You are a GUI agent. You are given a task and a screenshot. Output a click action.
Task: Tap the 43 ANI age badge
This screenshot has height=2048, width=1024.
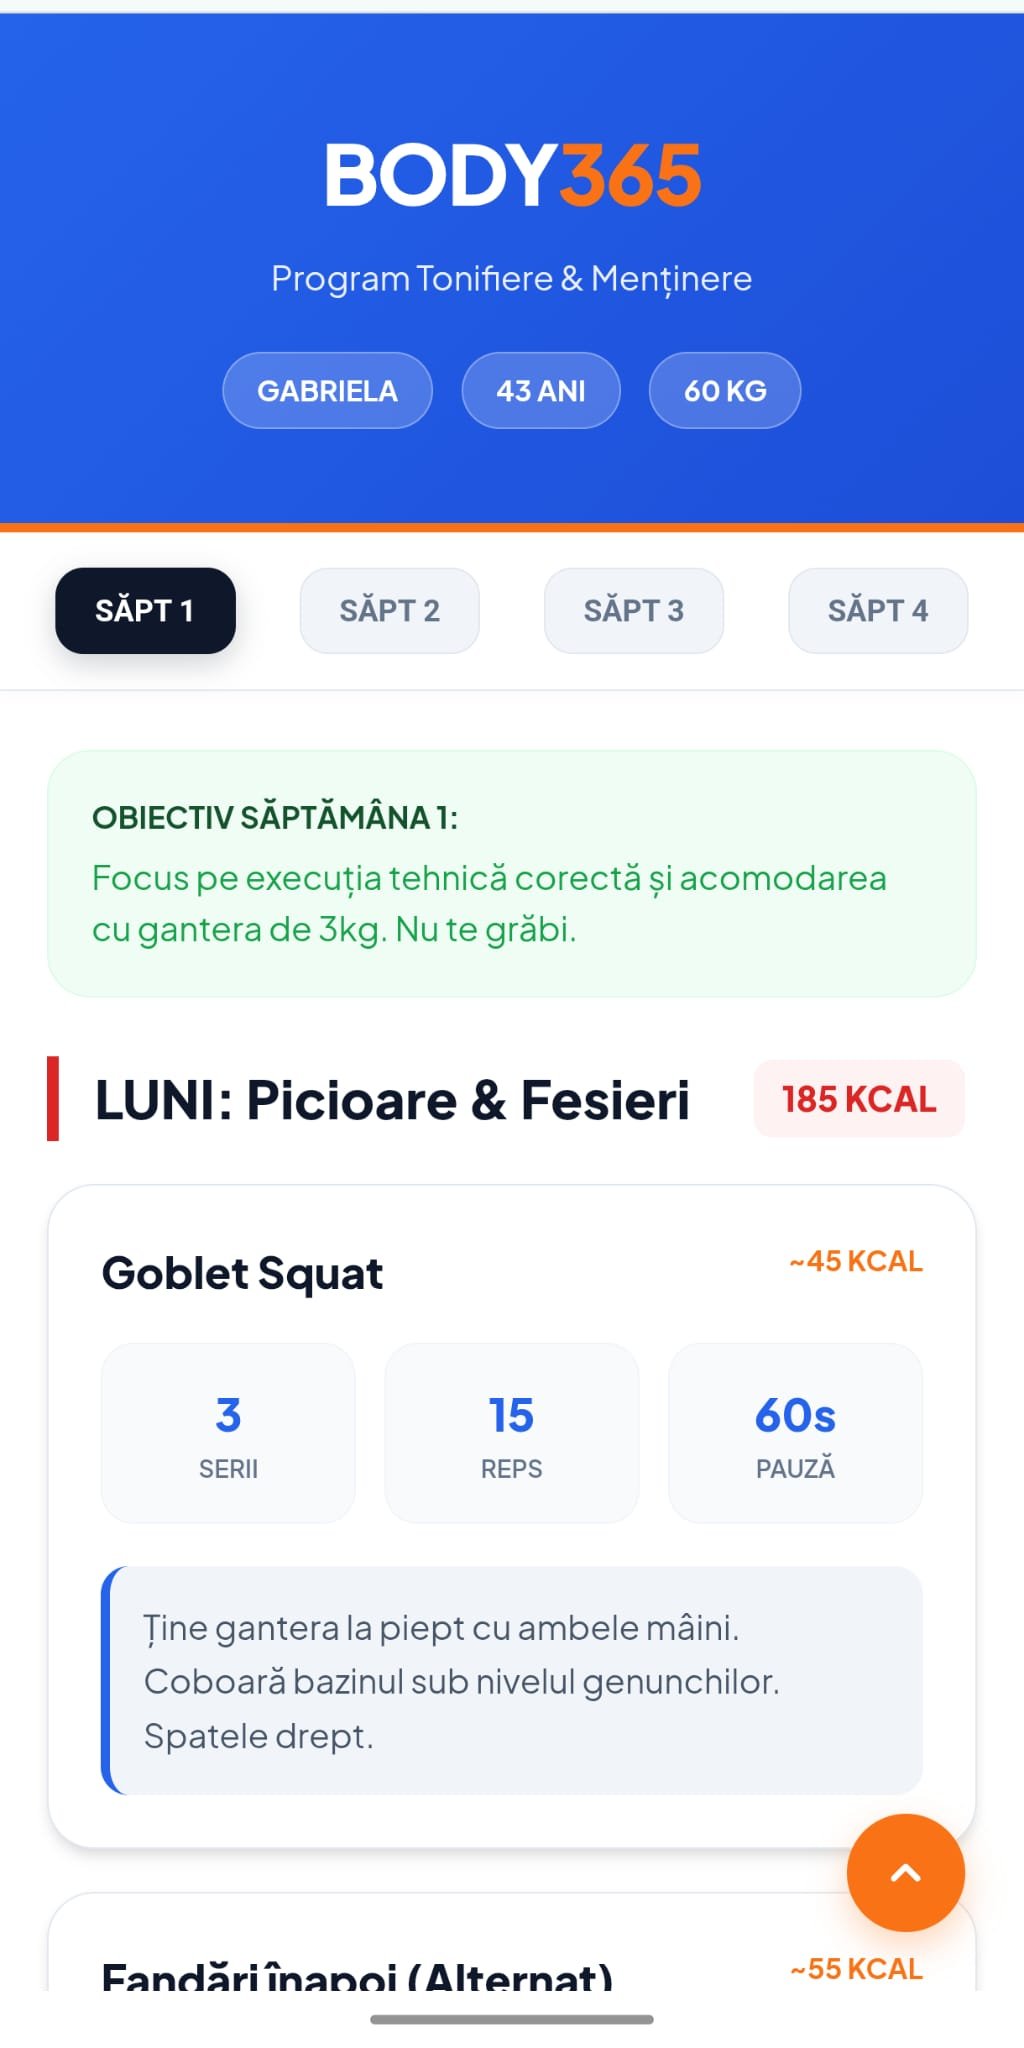click(x=540, y=390)
